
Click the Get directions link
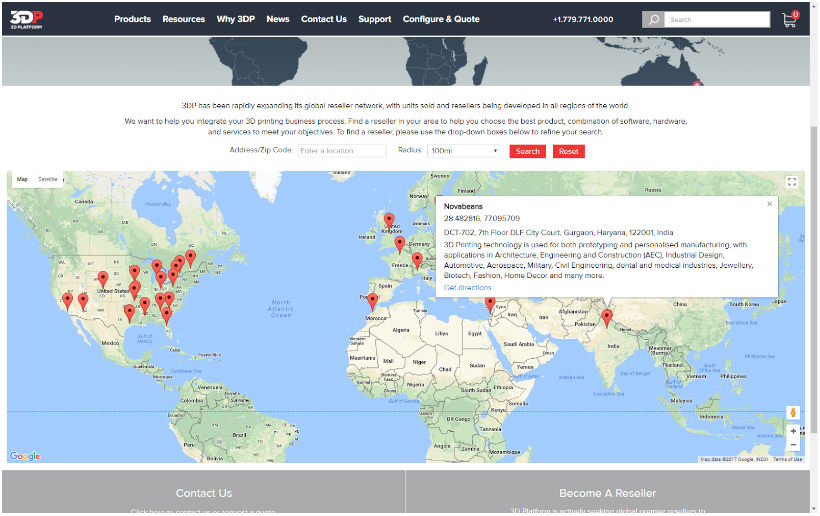468,288
